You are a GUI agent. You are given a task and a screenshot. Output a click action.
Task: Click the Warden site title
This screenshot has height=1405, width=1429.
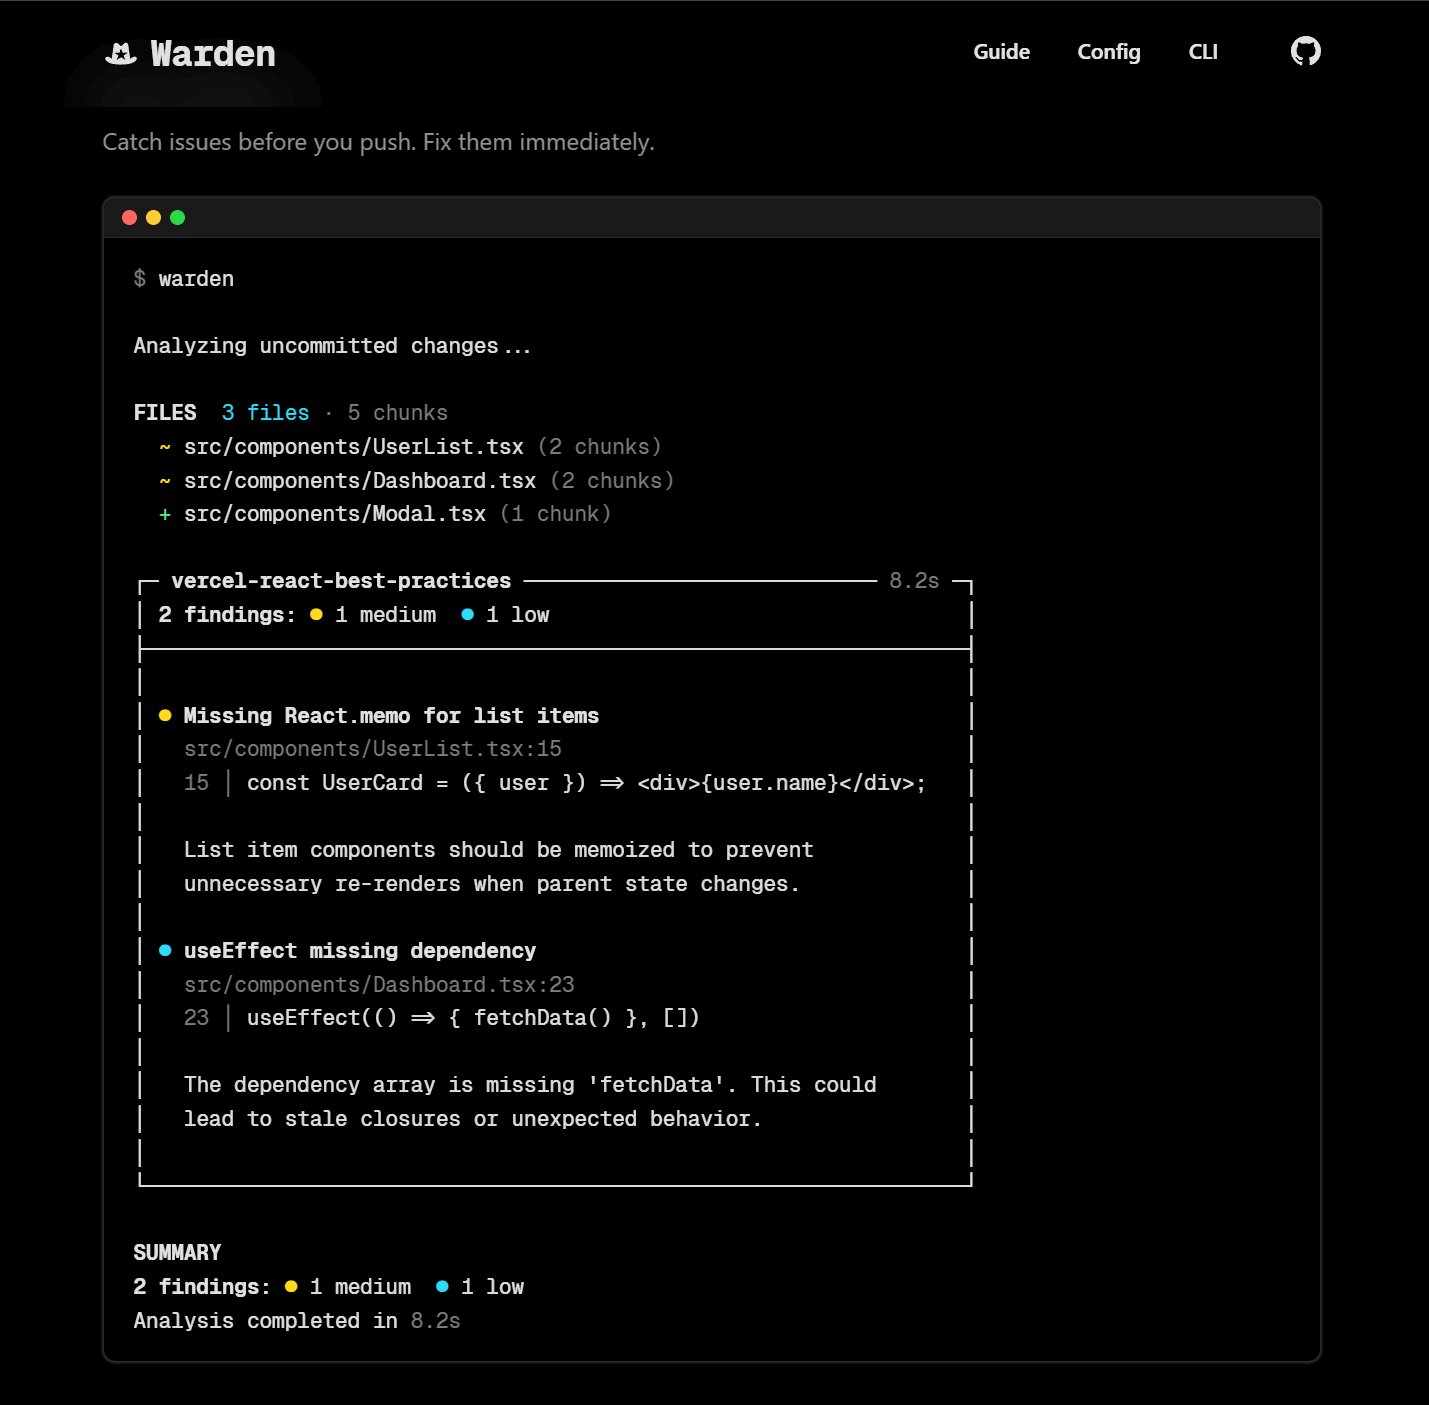[212, 54]
